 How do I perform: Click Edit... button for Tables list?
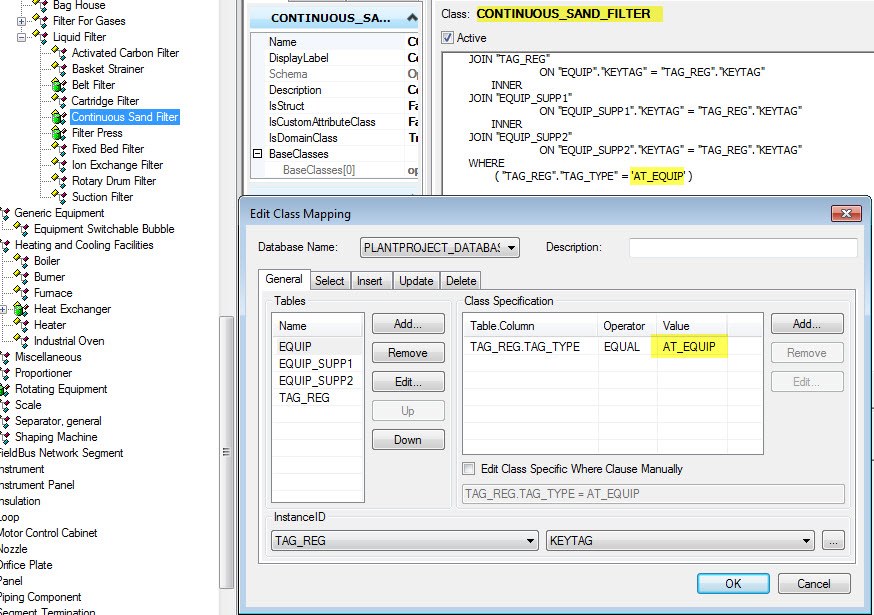408,382
